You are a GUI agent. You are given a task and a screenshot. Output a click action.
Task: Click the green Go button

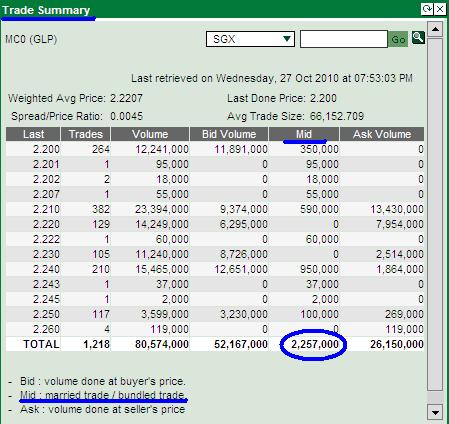click(398, 39)
